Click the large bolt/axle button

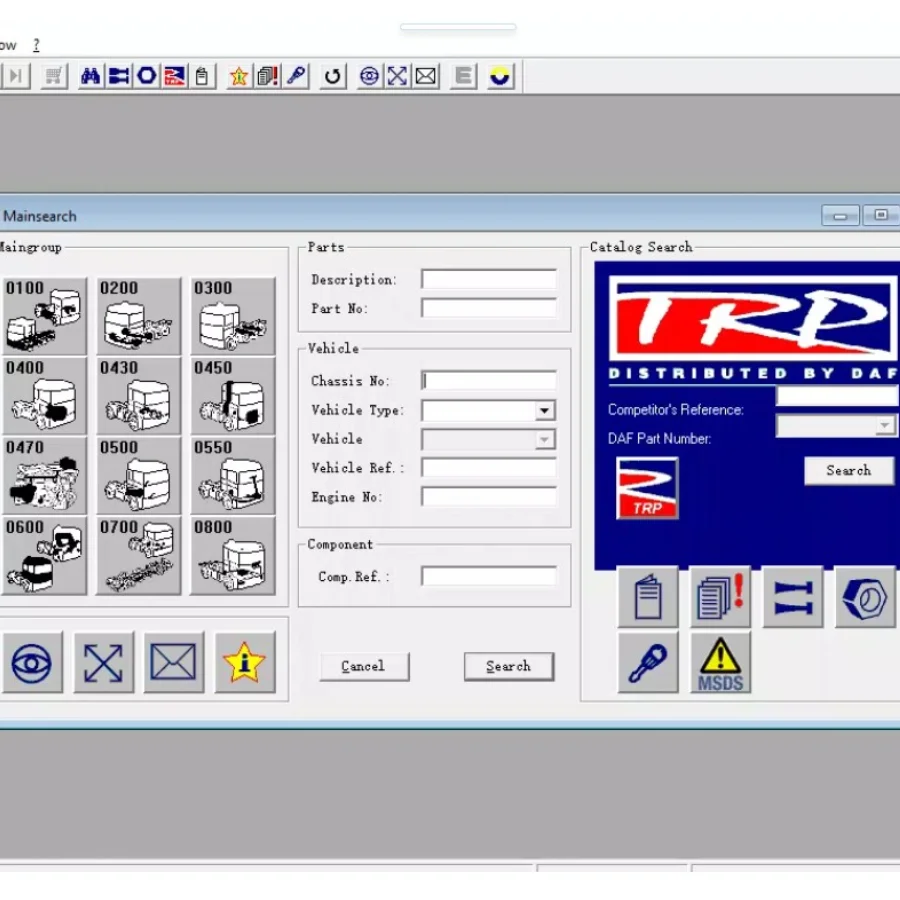point(793,598)
